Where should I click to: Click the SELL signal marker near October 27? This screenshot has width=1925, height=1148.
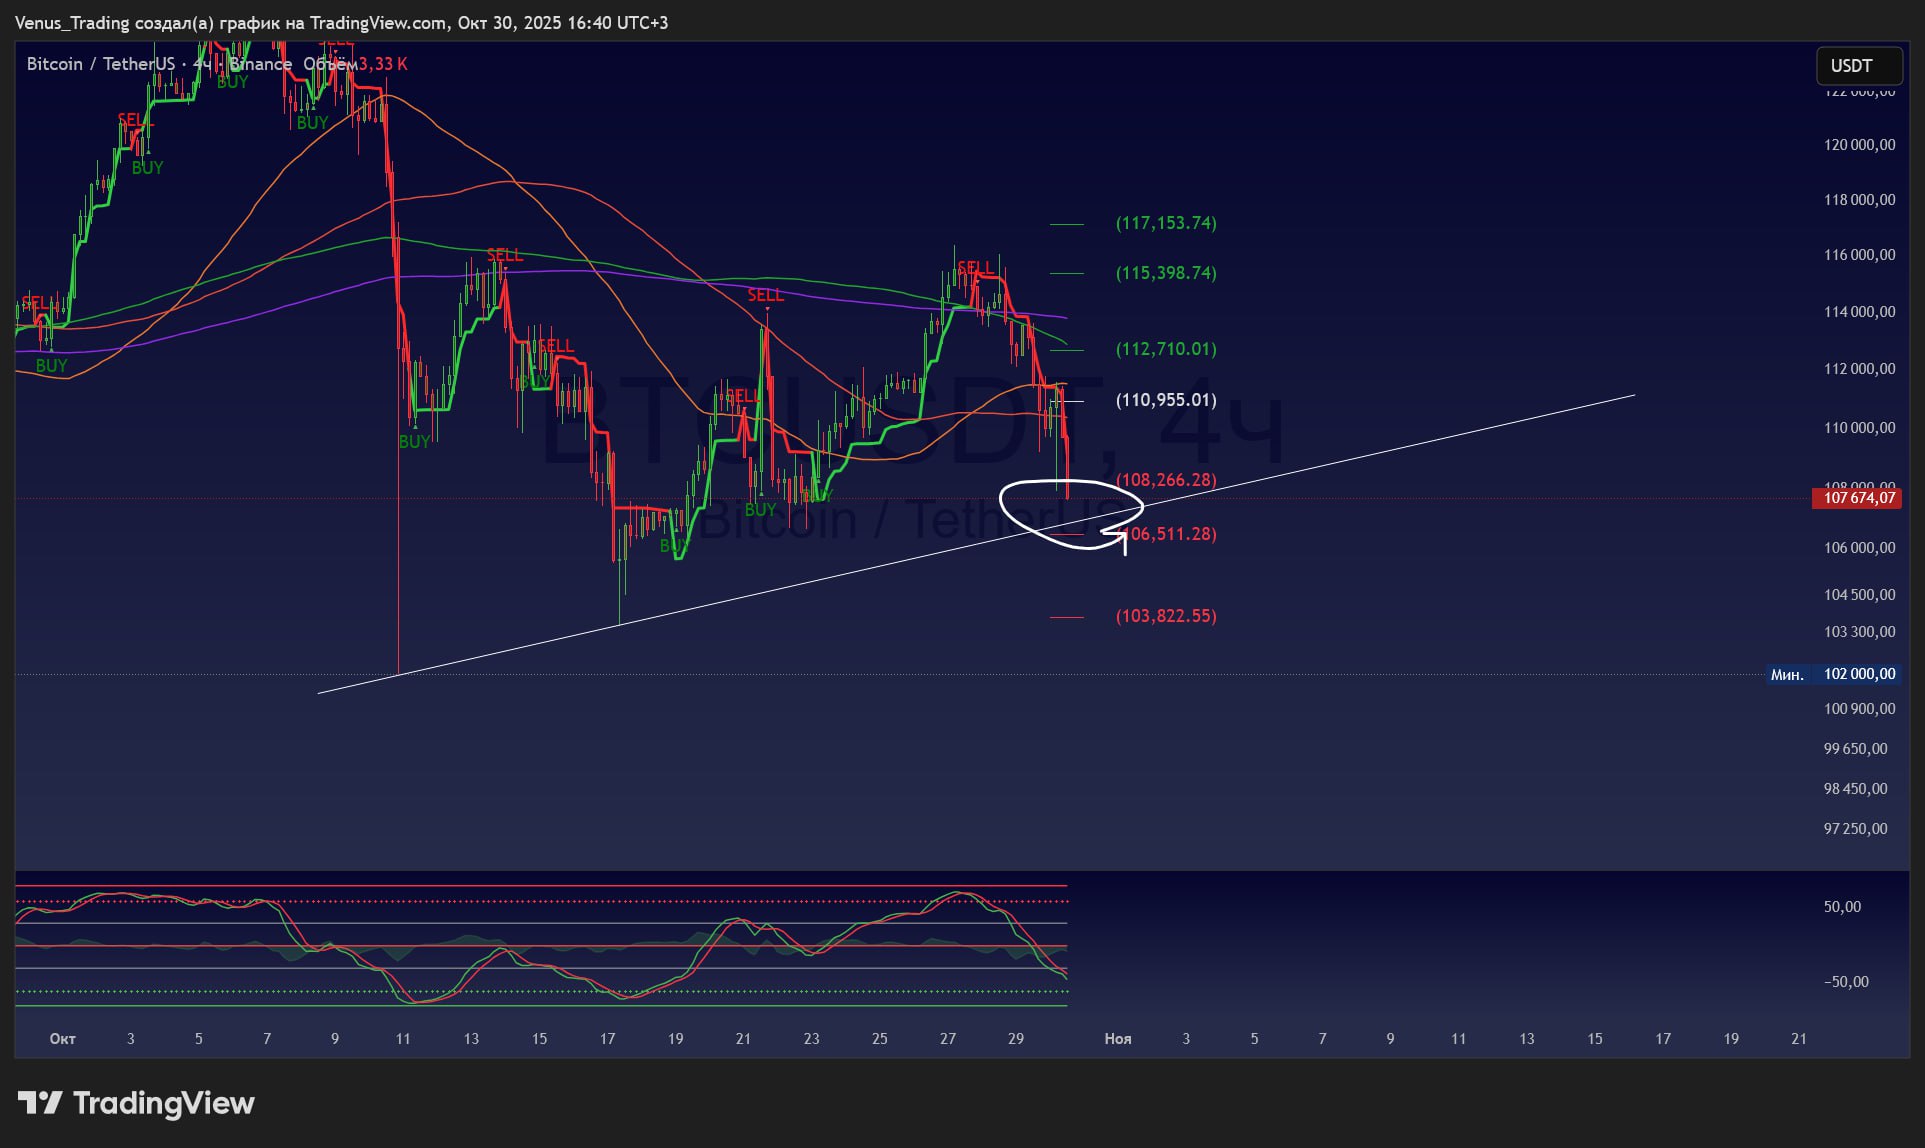click(x=975, y=267)
